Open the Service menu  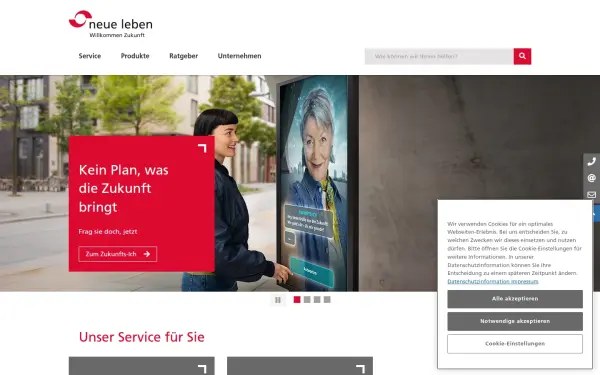(x=90, y=56)
